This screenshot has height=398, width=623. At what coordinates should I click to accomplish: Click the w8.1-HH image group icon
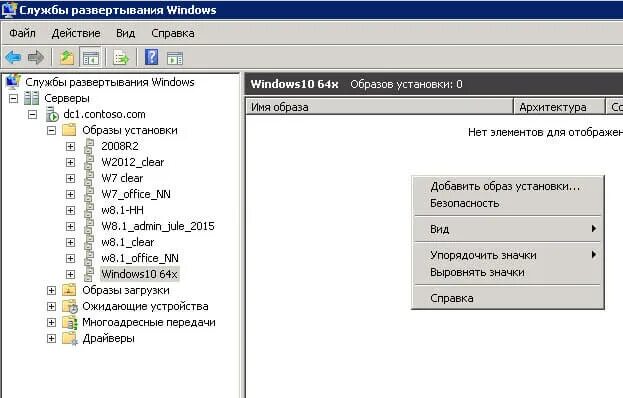(89, 210)
